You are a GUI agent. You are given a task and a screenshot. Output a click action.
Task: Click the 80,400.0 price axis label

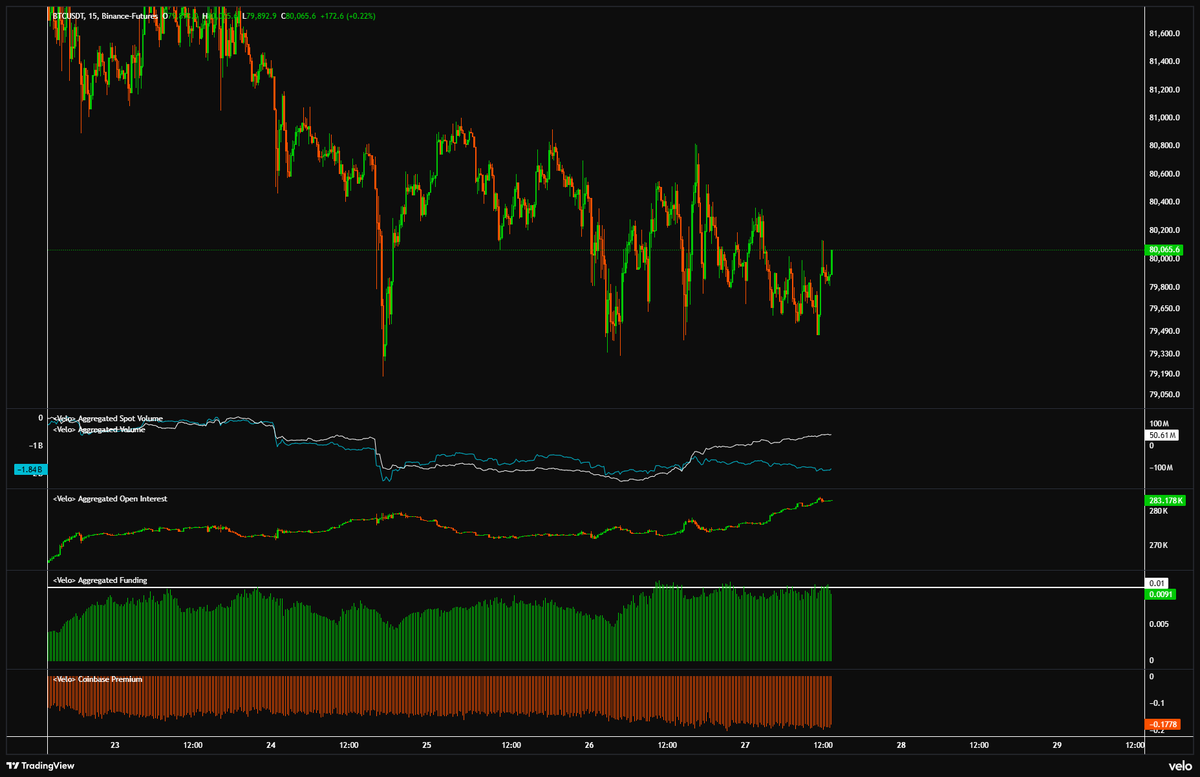pos(1166,202)
